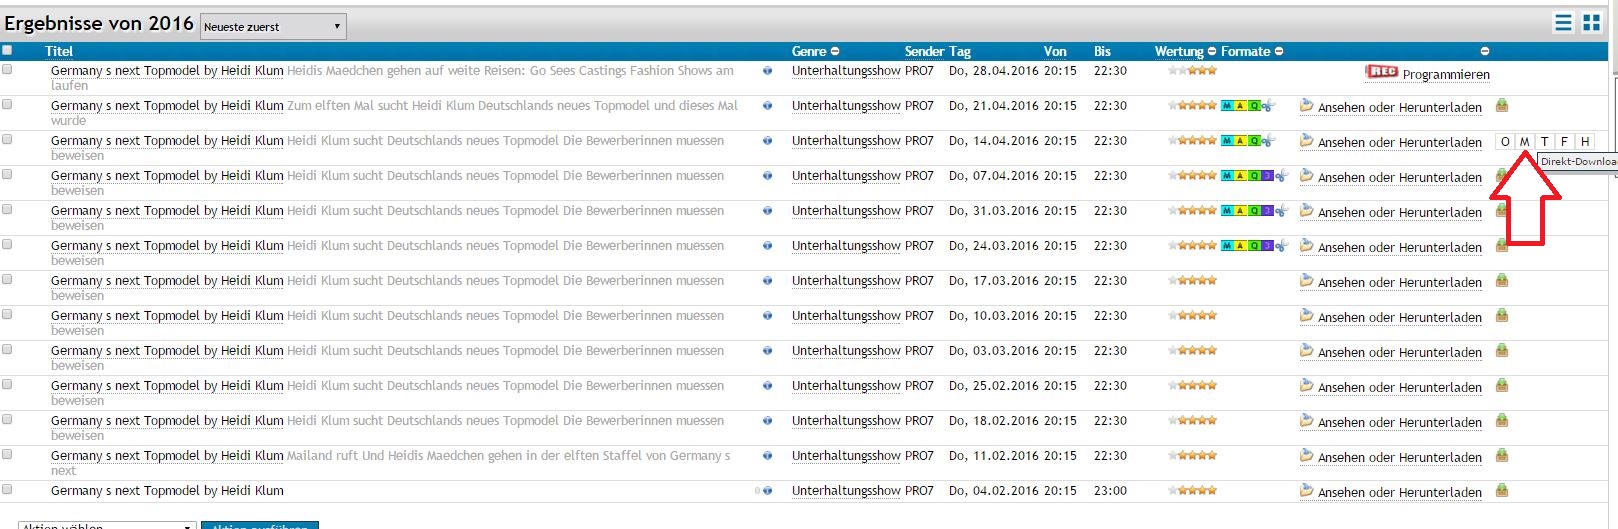Viewport: 1618px width, 529px height.
Task: Click scissors cutlist icon in 07.04.2016 row
Action: [x=1281, y=176]
